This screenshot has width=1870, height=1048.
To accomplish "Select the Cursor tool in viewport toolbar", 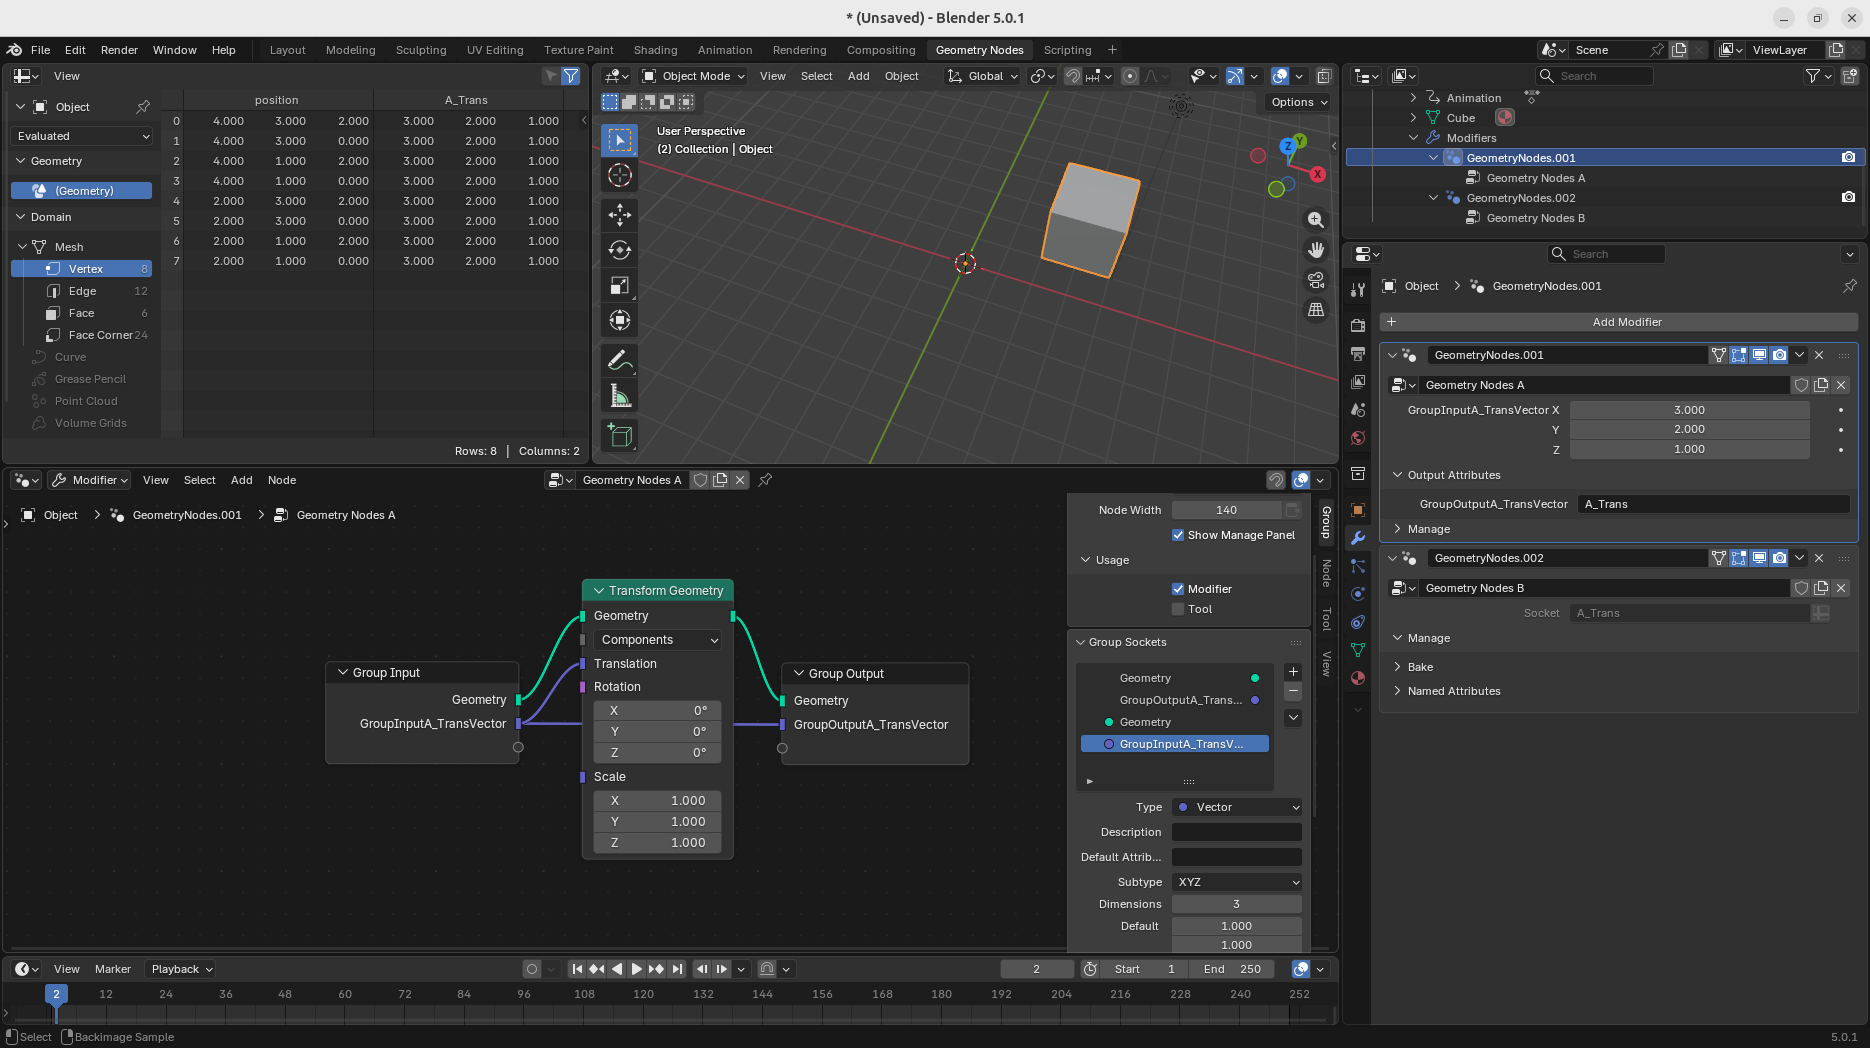I will [x=620, y=175].
